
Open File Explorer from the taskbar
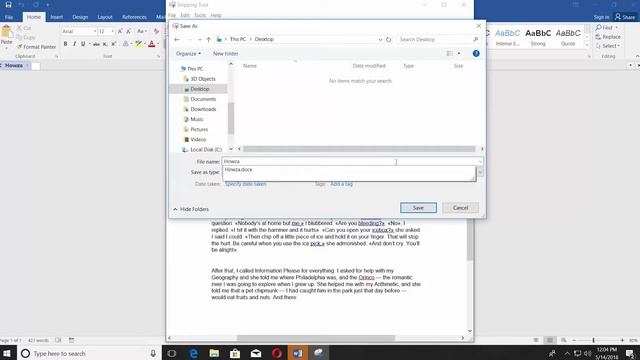214,353
